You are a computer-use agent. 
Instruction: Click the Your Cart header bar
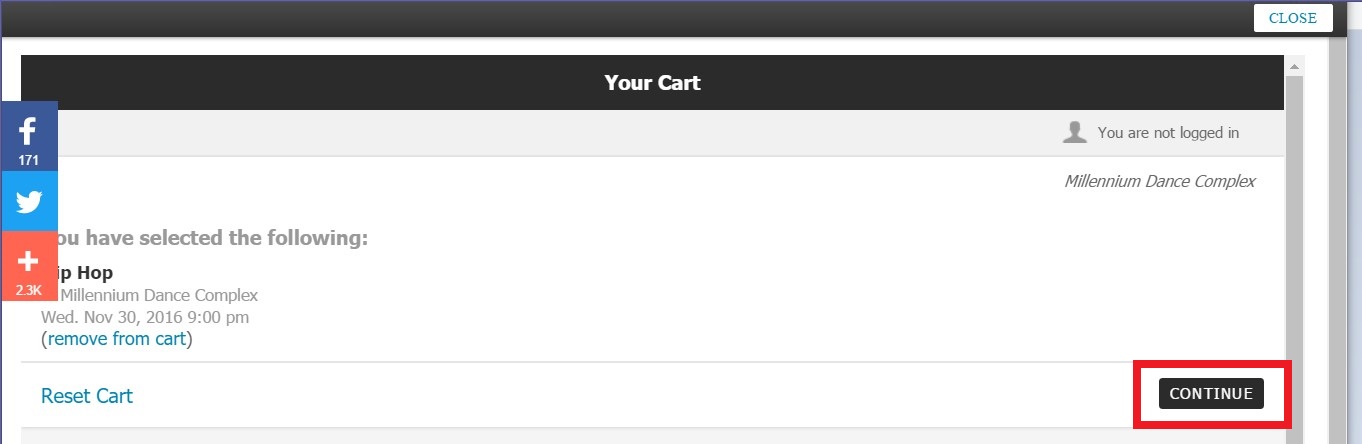(652, 82)
